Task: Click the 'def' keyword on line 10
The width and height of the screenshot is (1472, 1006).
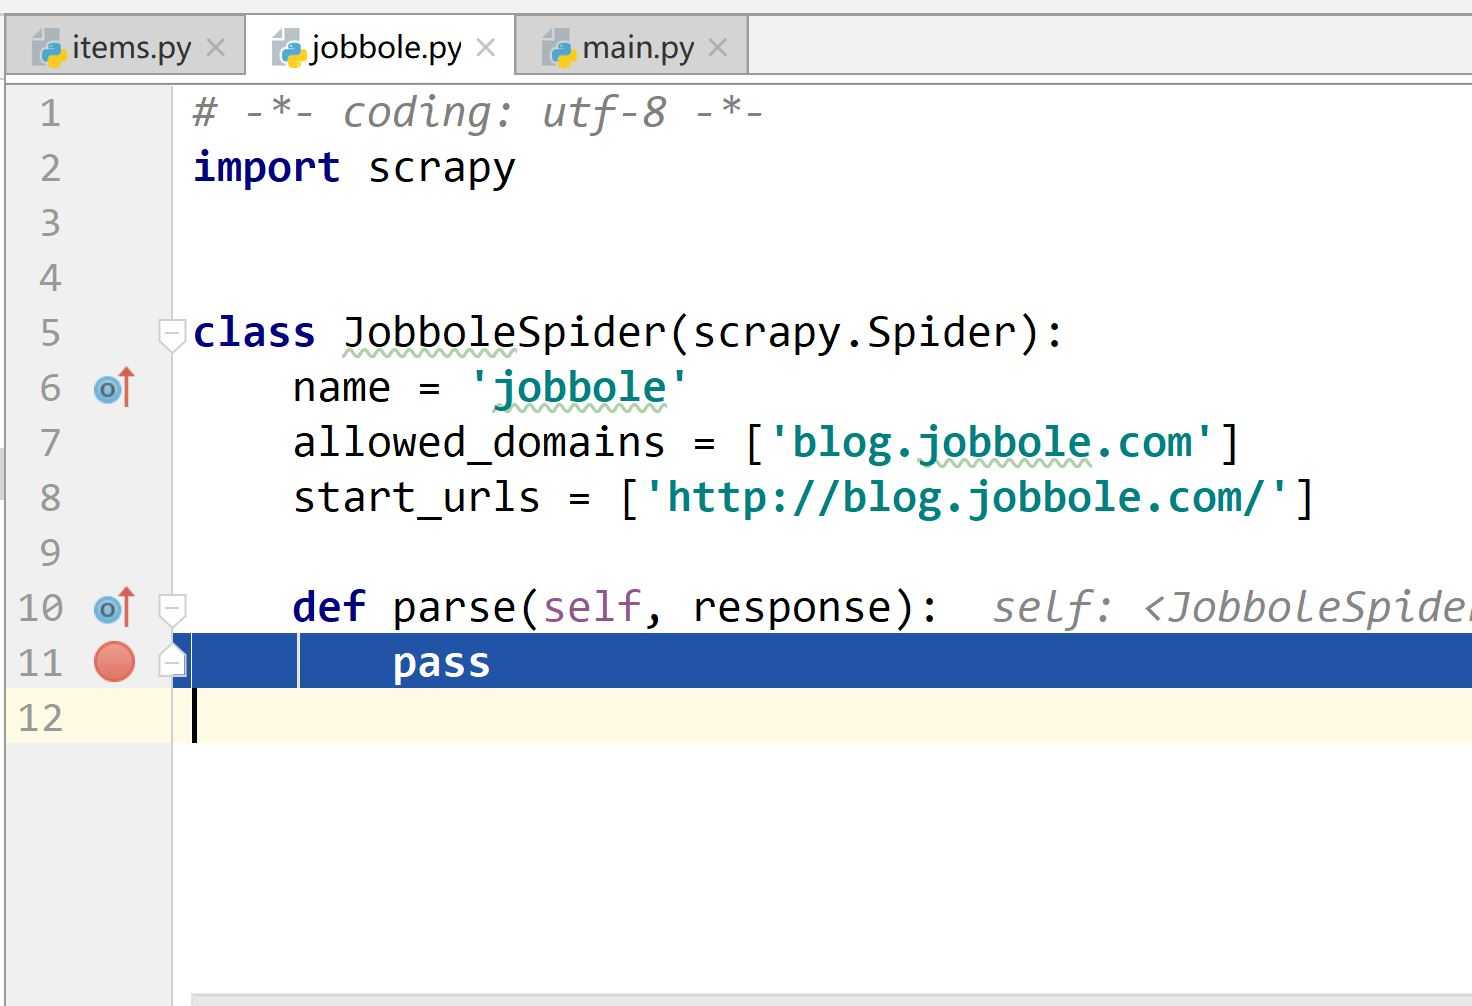Action: pyautogui.click(x=329, y=607)
